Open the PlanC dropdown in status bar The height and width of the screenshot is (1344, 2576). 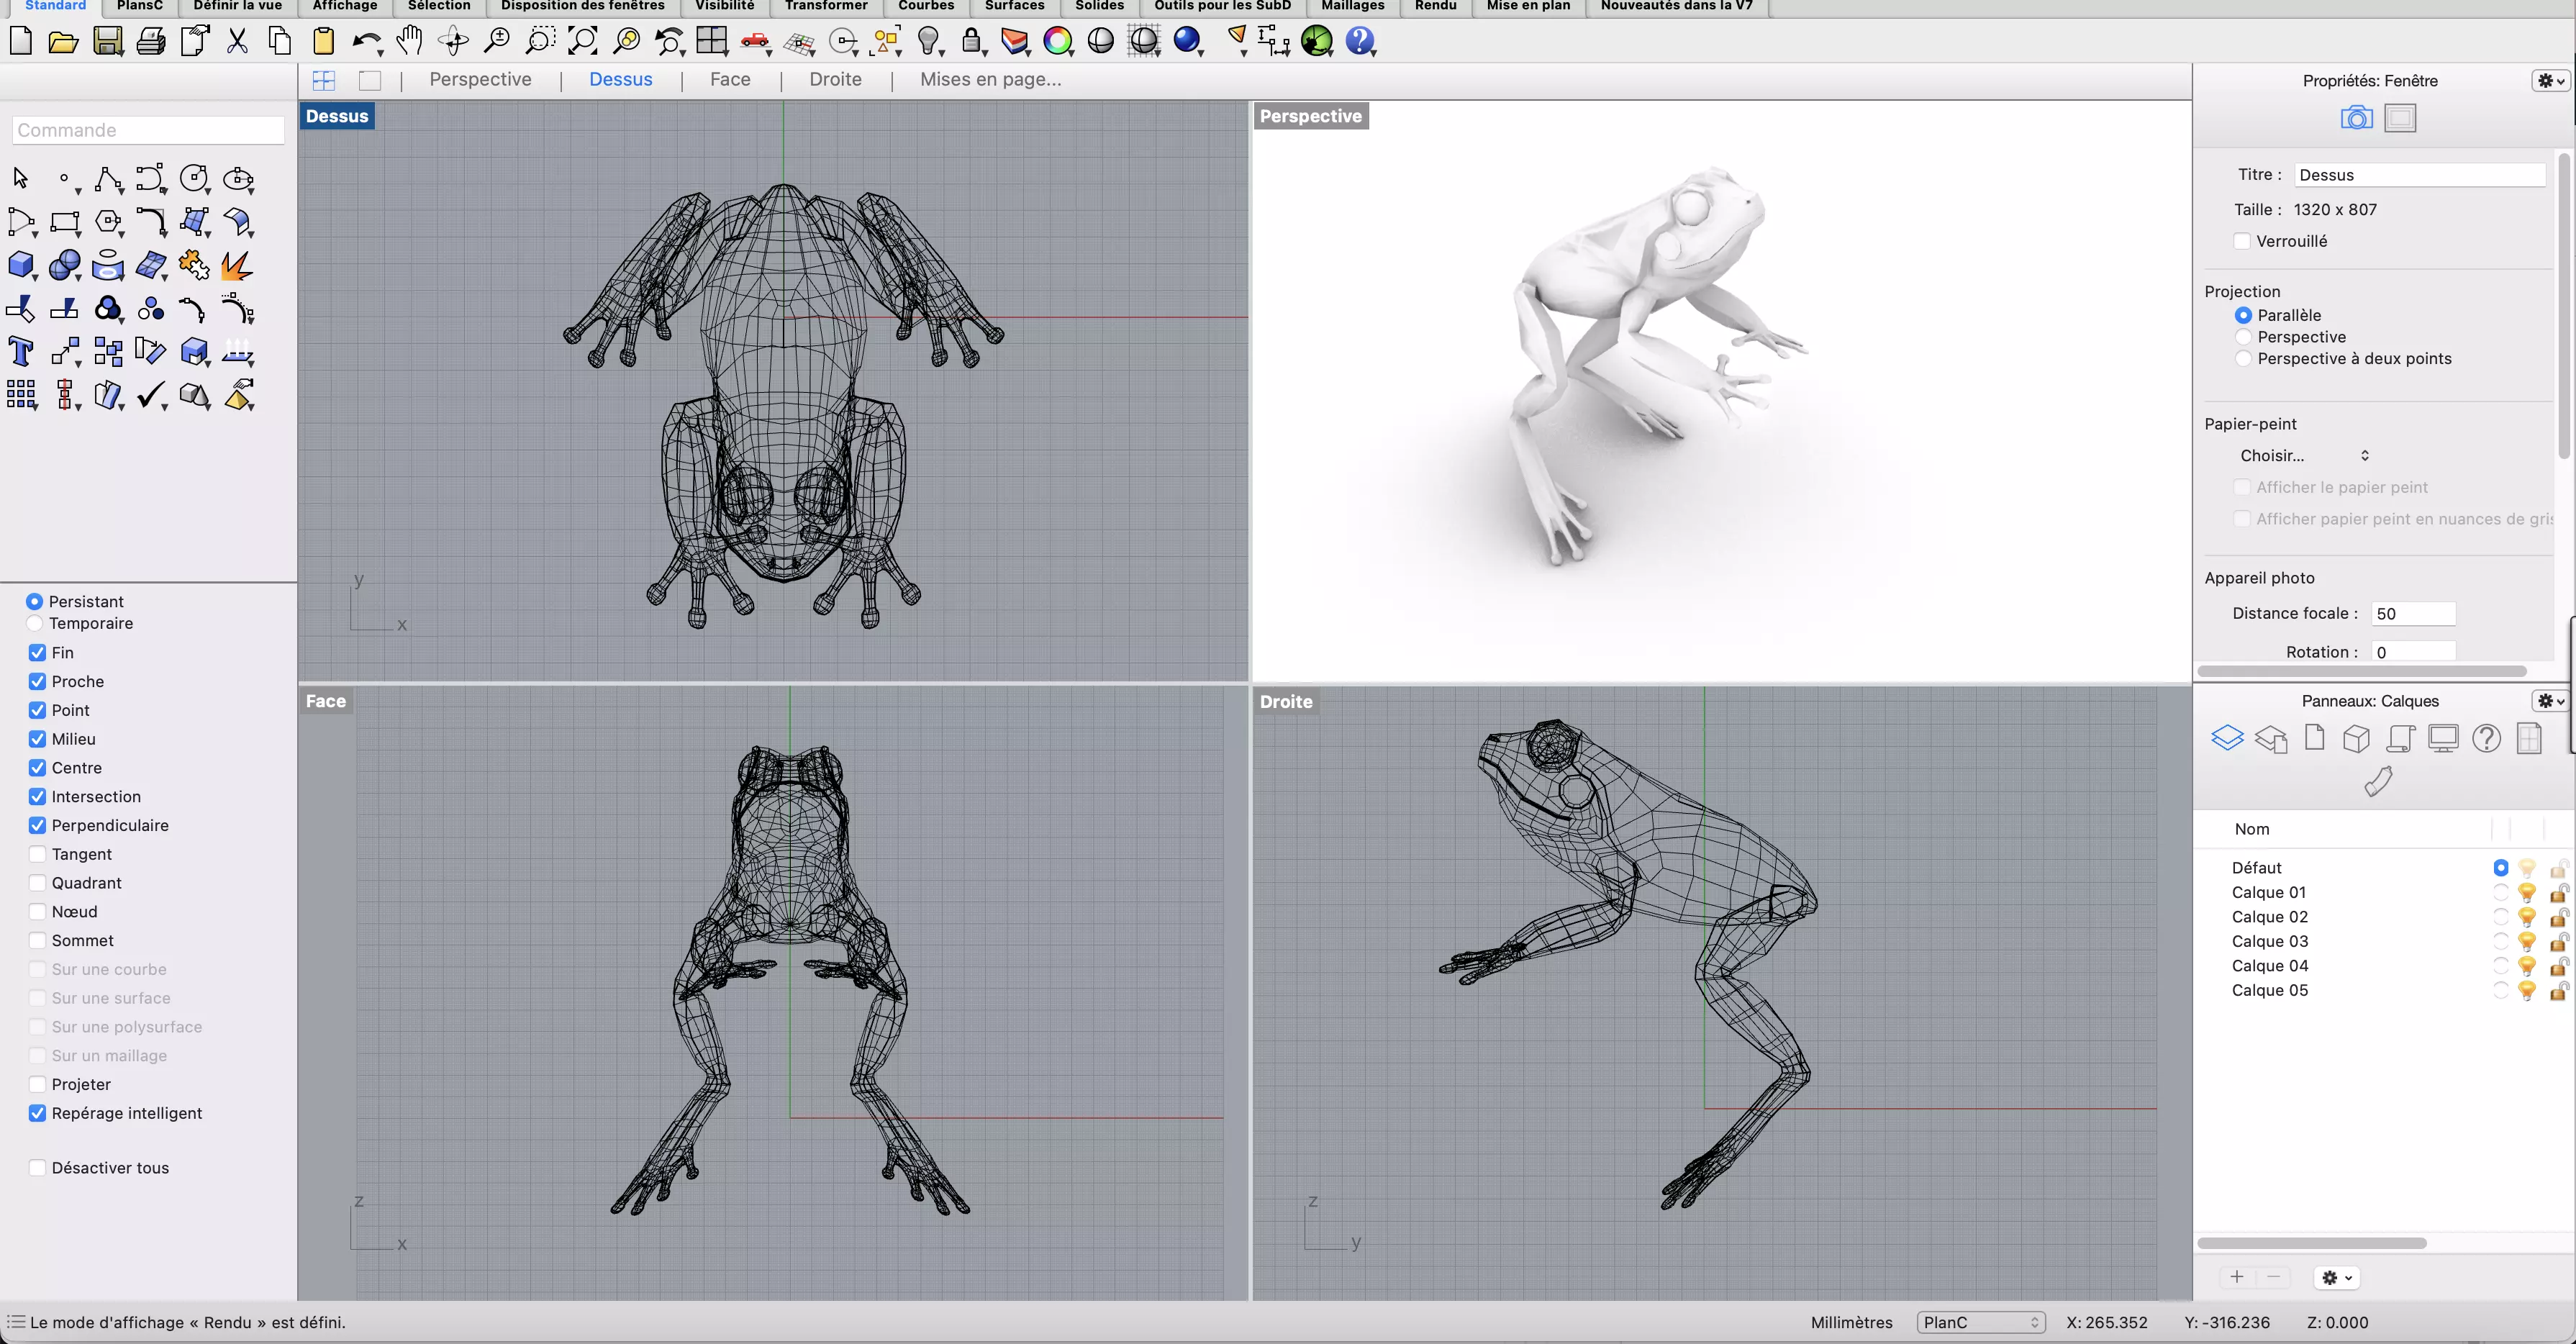click(x=1980, y=1322)
